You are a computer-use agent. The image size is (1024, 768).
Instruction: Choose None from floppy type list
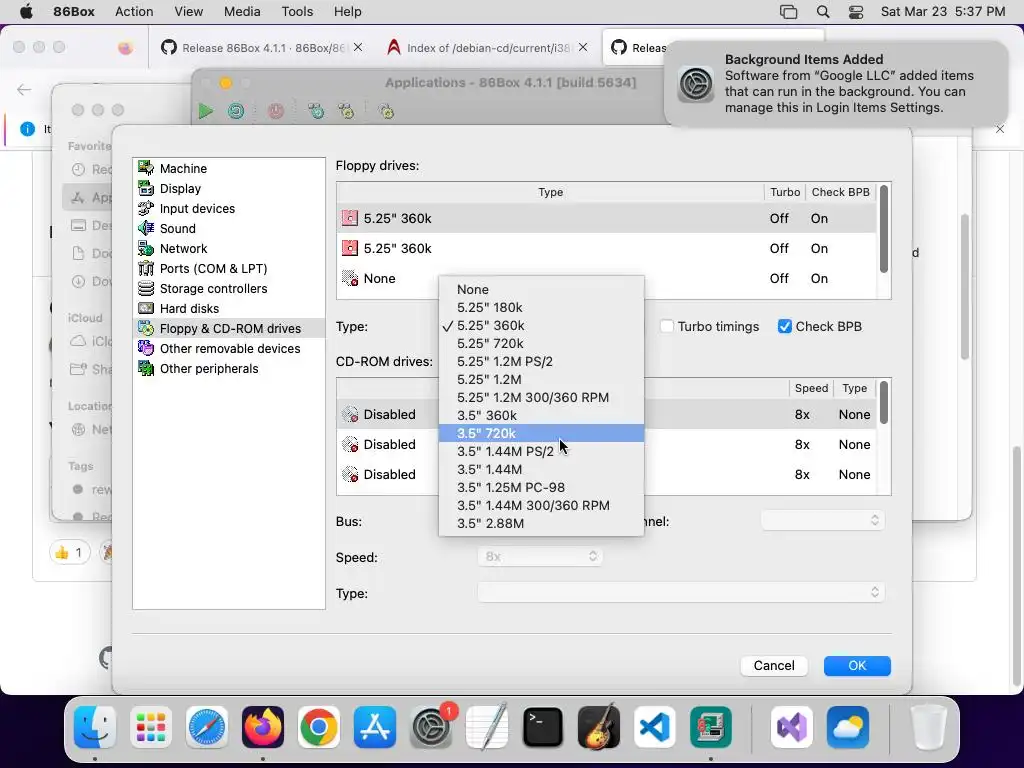pos(541,289)
